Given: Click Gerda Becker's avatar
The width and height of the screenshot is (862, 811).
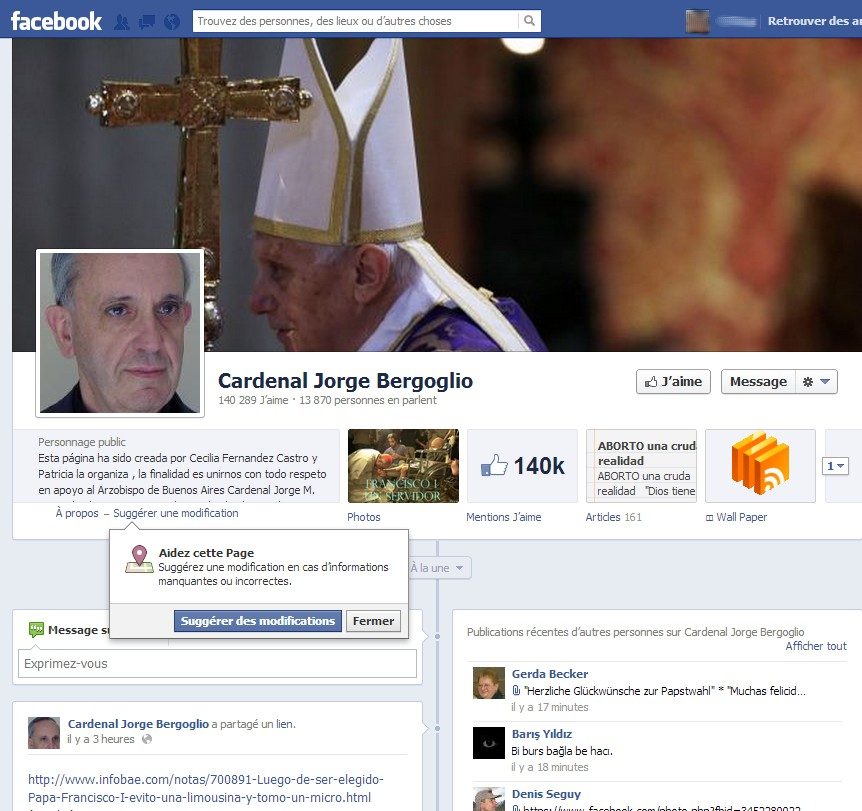Looking at the screenshot, I should (489, 683).
